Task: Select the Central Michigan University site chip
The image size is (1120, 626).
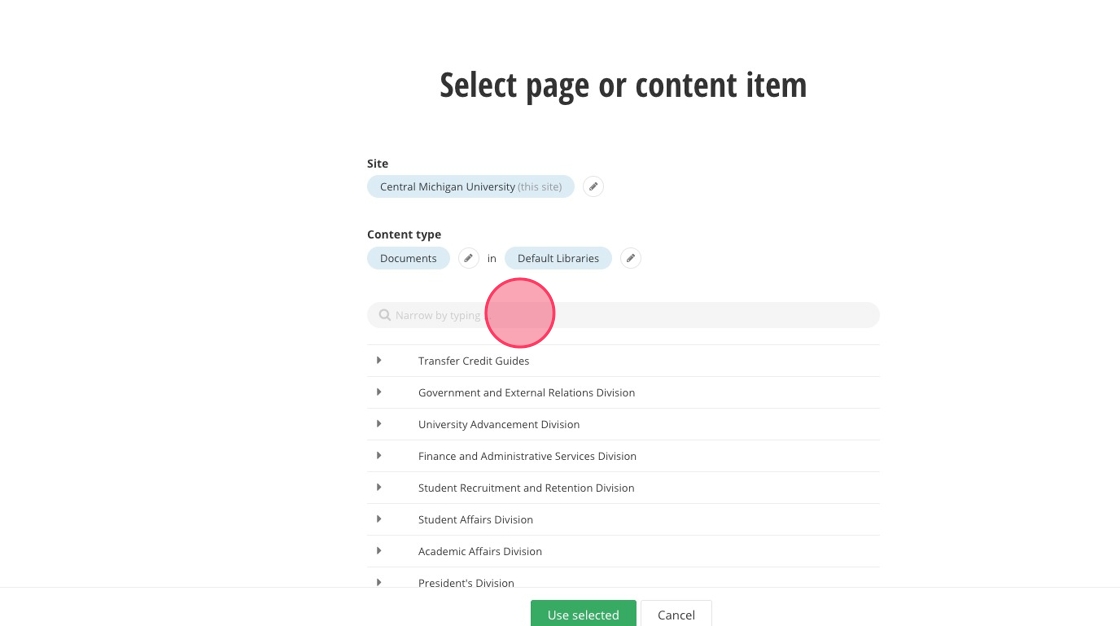Action: point(470,187)
